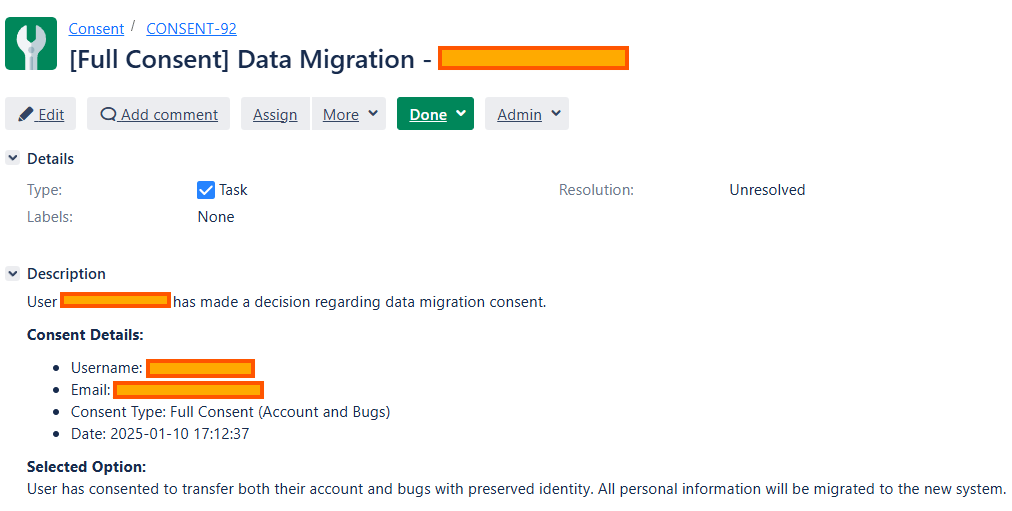The height and width of the screenshot is (511, 1012).
Task: Click the Unresolved resolution value
Action: (x=767, y=190)
